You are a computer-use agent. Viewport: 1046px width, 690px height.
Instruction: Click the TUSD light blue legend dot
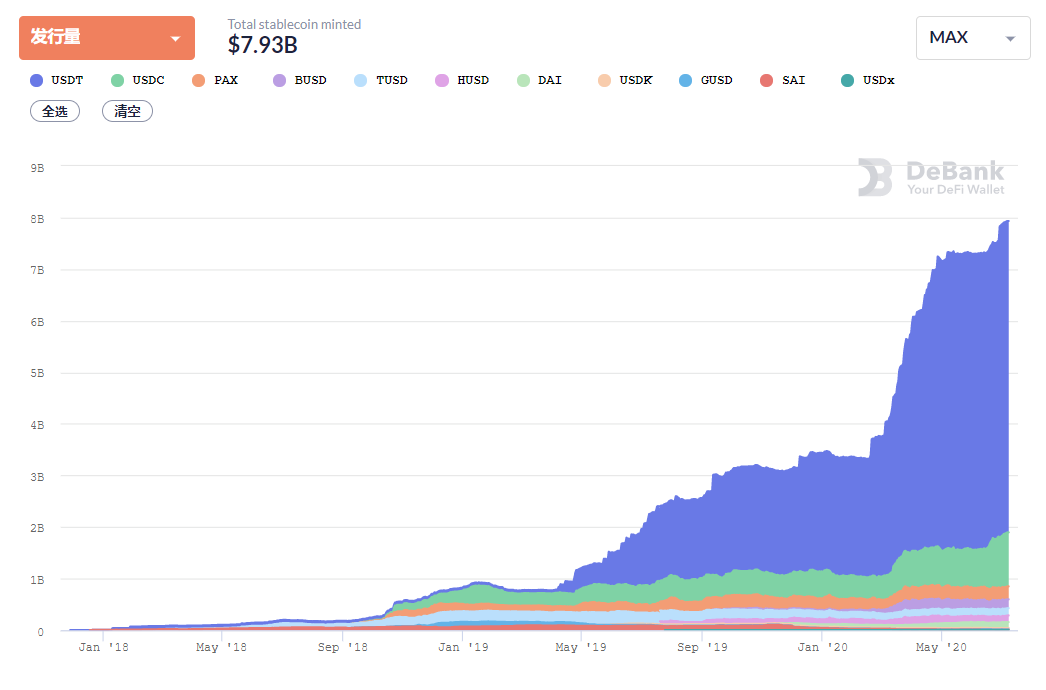(x=361, y=80)
